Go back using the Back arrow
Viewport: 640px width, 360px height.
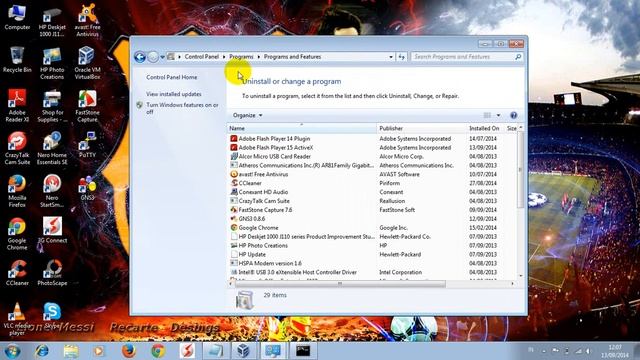coord(140,57)
